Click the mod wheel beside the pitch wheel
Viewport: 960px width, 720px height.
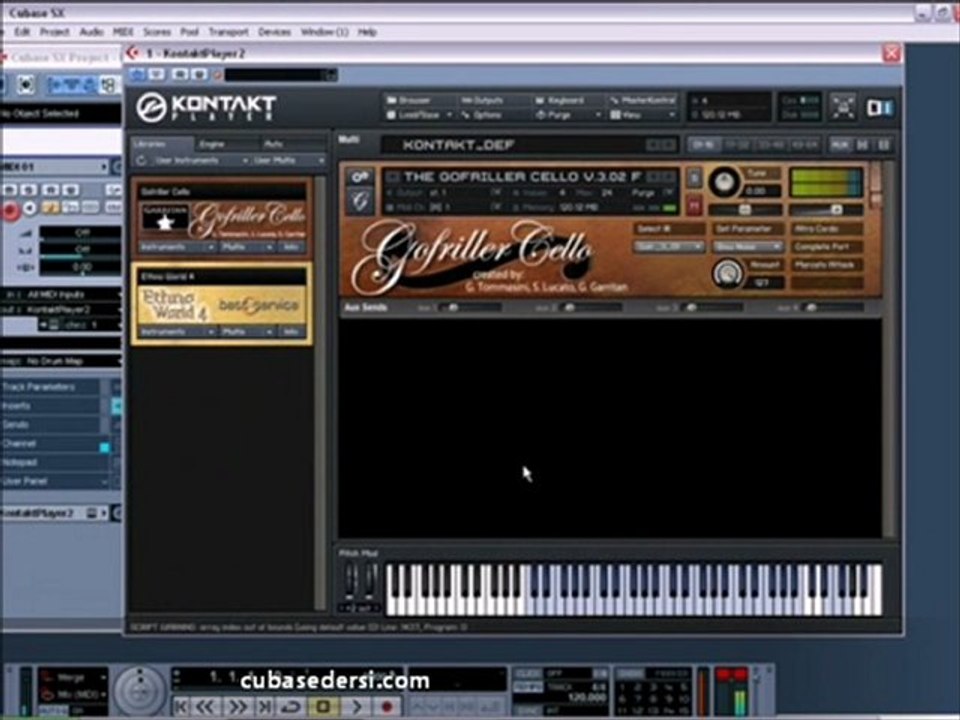[370, 580]
